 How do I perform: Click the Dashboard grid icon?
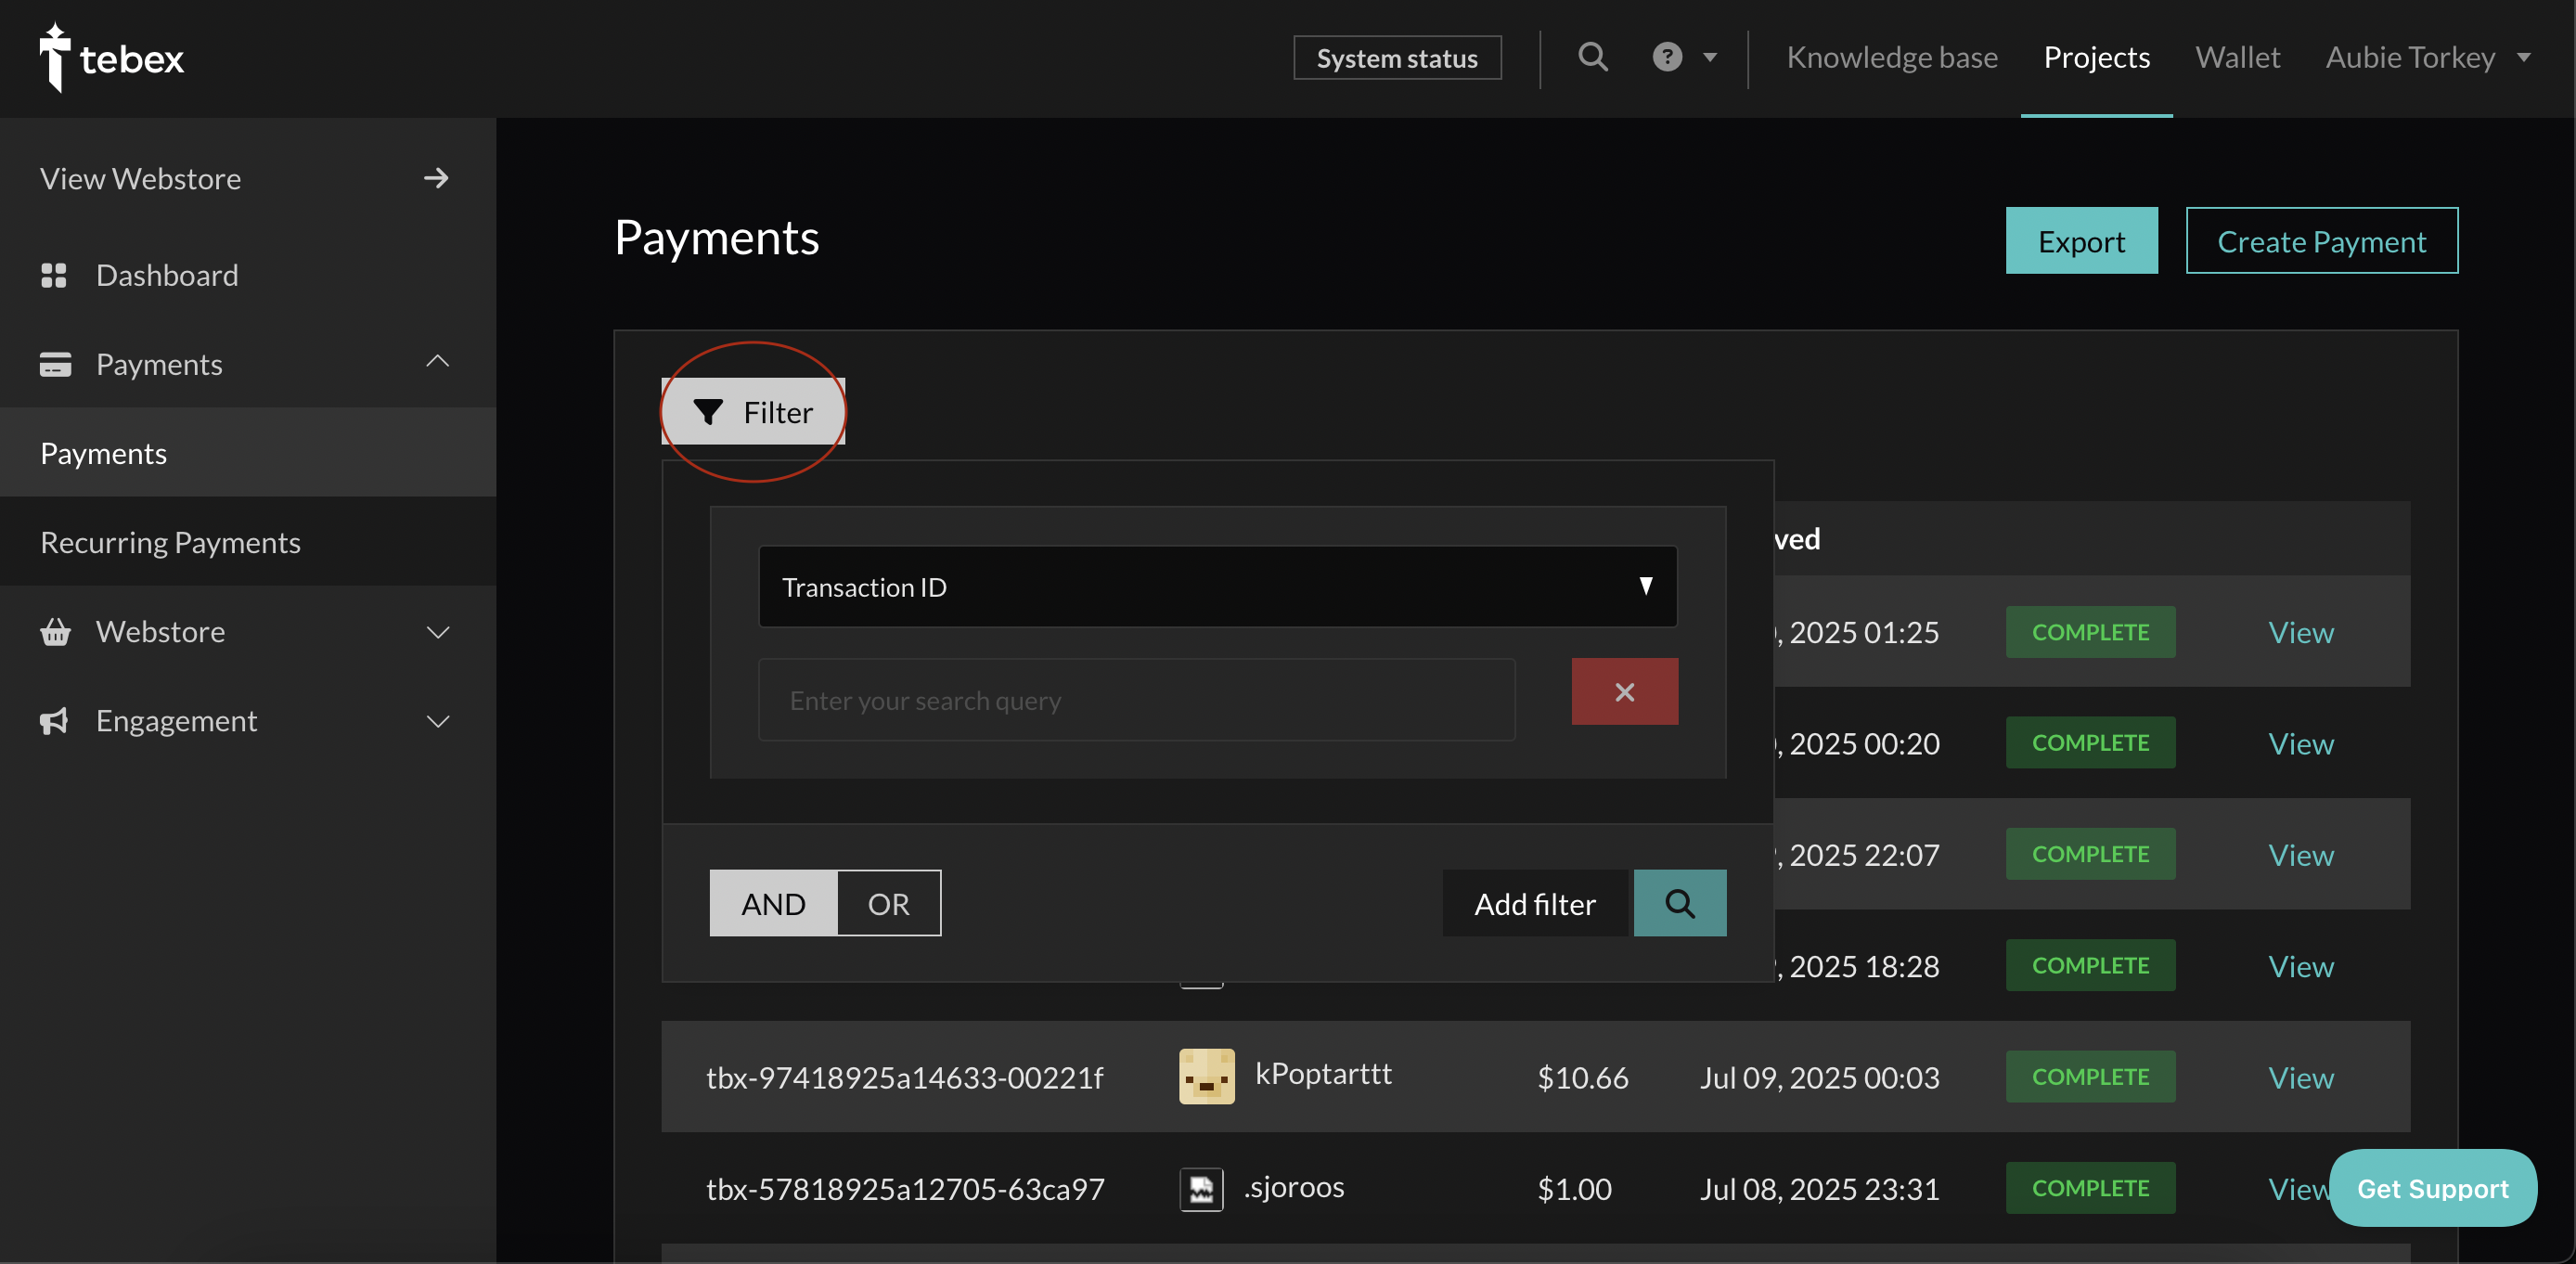click(54, 275)
